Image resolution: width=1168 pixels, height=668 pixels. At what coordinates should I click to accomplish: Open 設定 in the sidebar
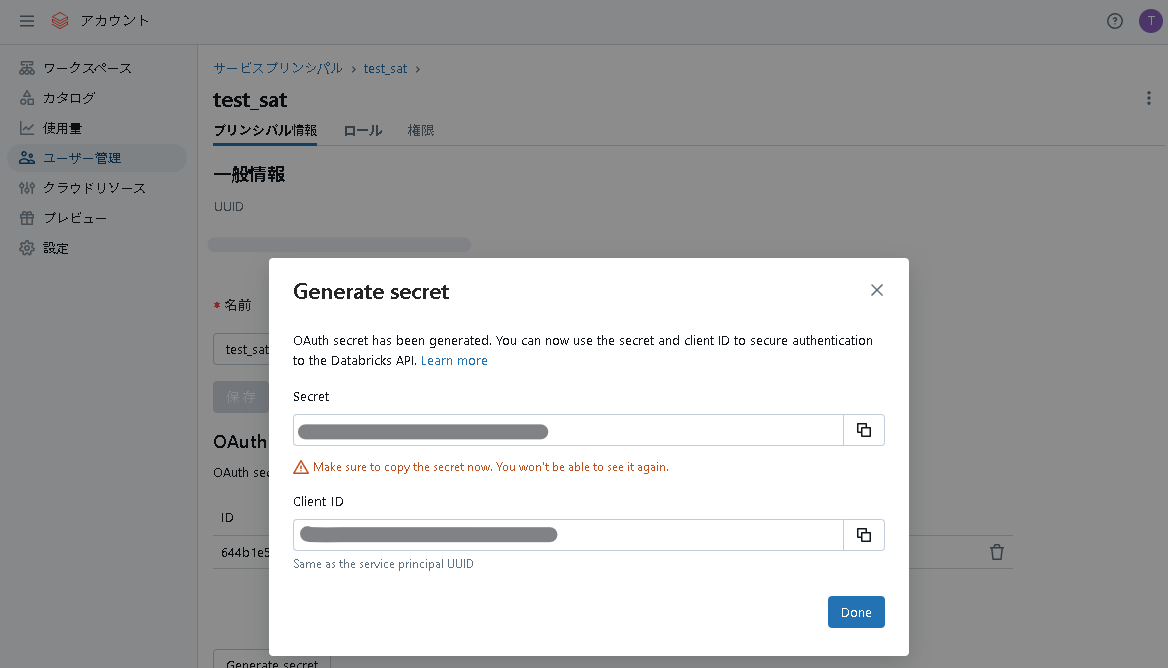56,248
